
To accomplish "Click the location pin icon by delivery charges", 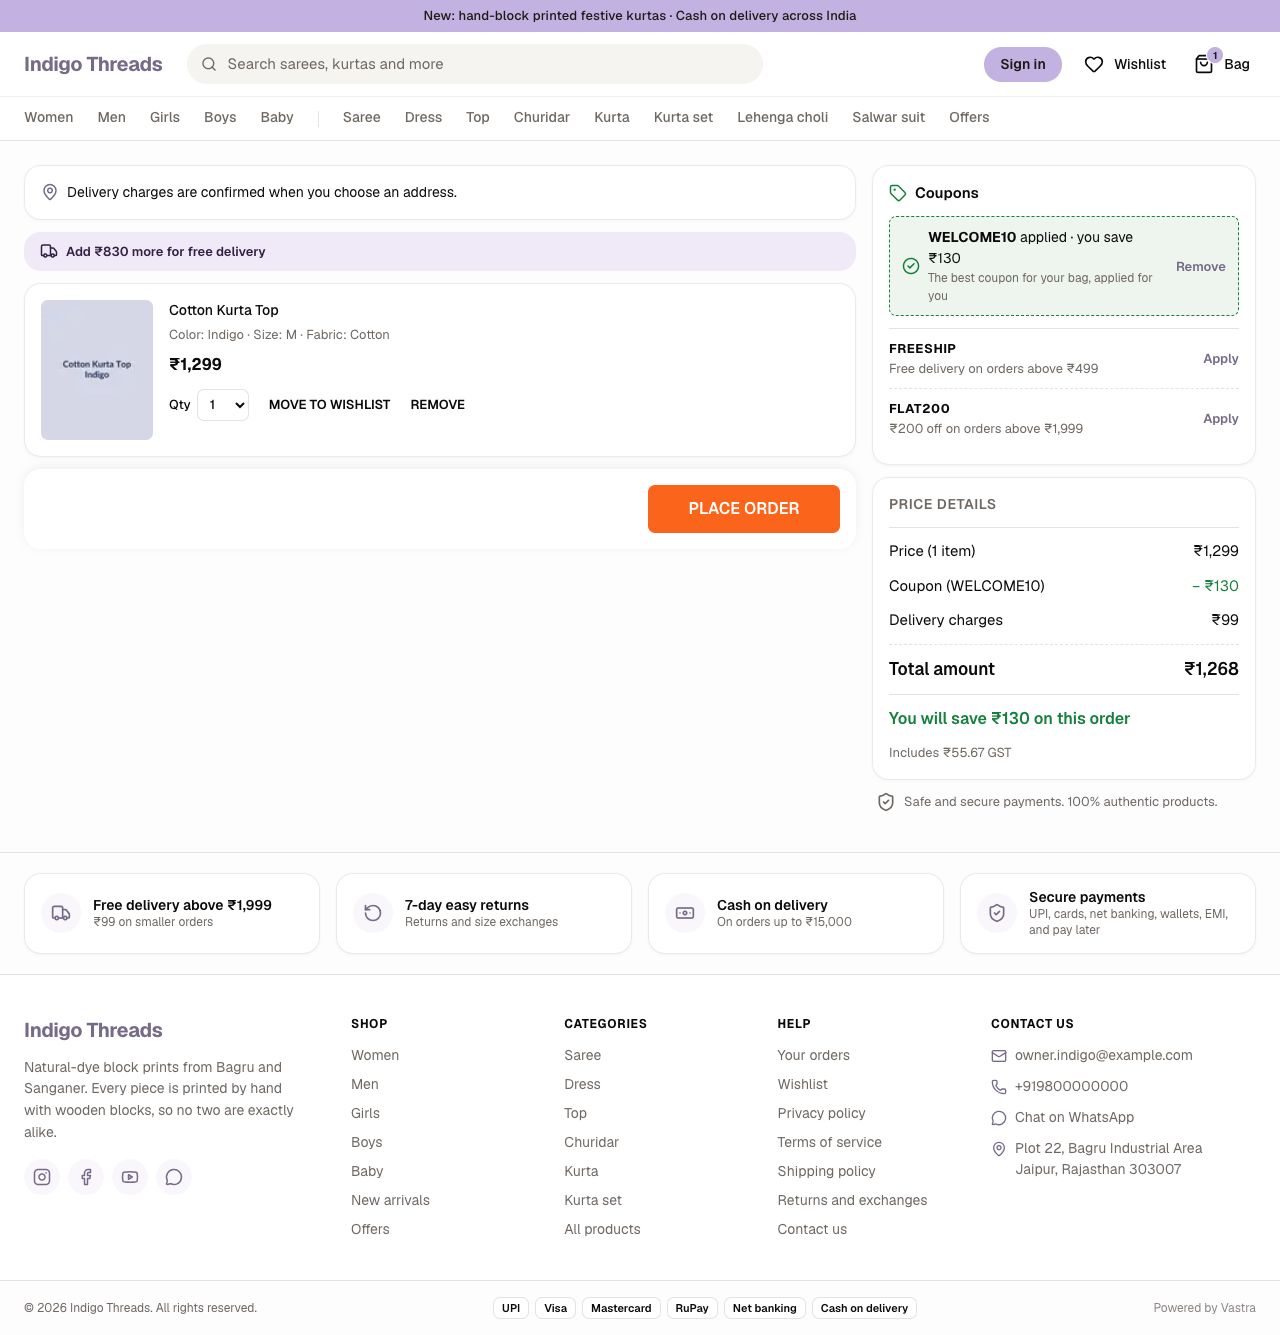I will click(50, 192).
